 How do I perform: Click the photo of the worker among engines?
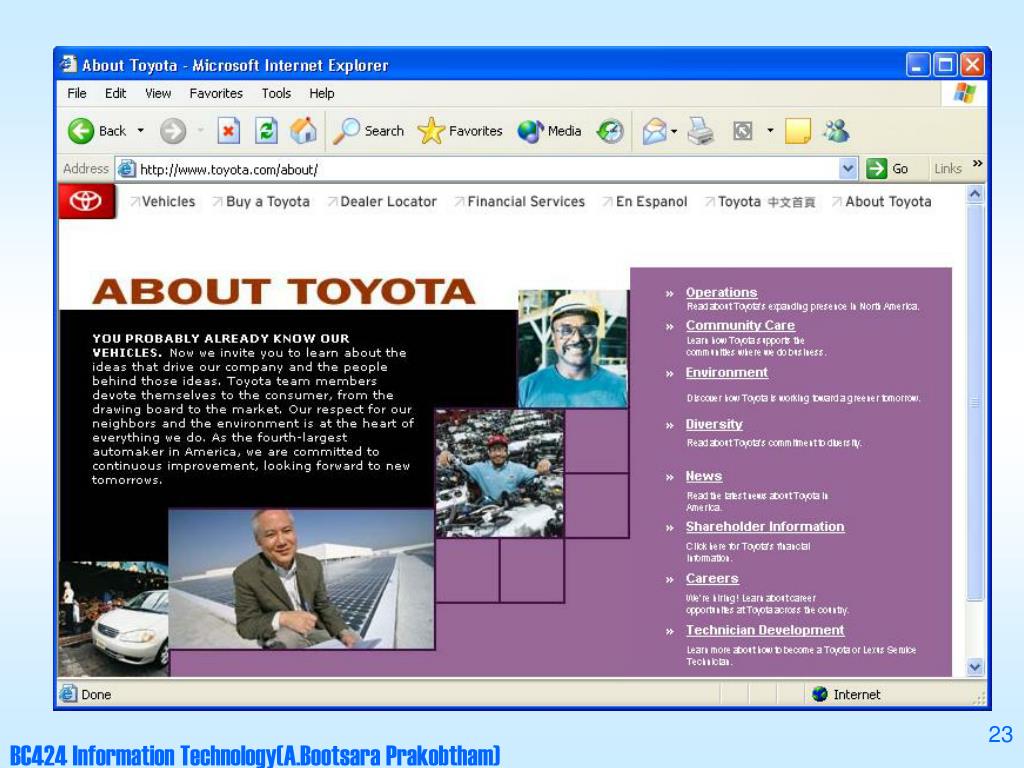click(x=500, y=473)
